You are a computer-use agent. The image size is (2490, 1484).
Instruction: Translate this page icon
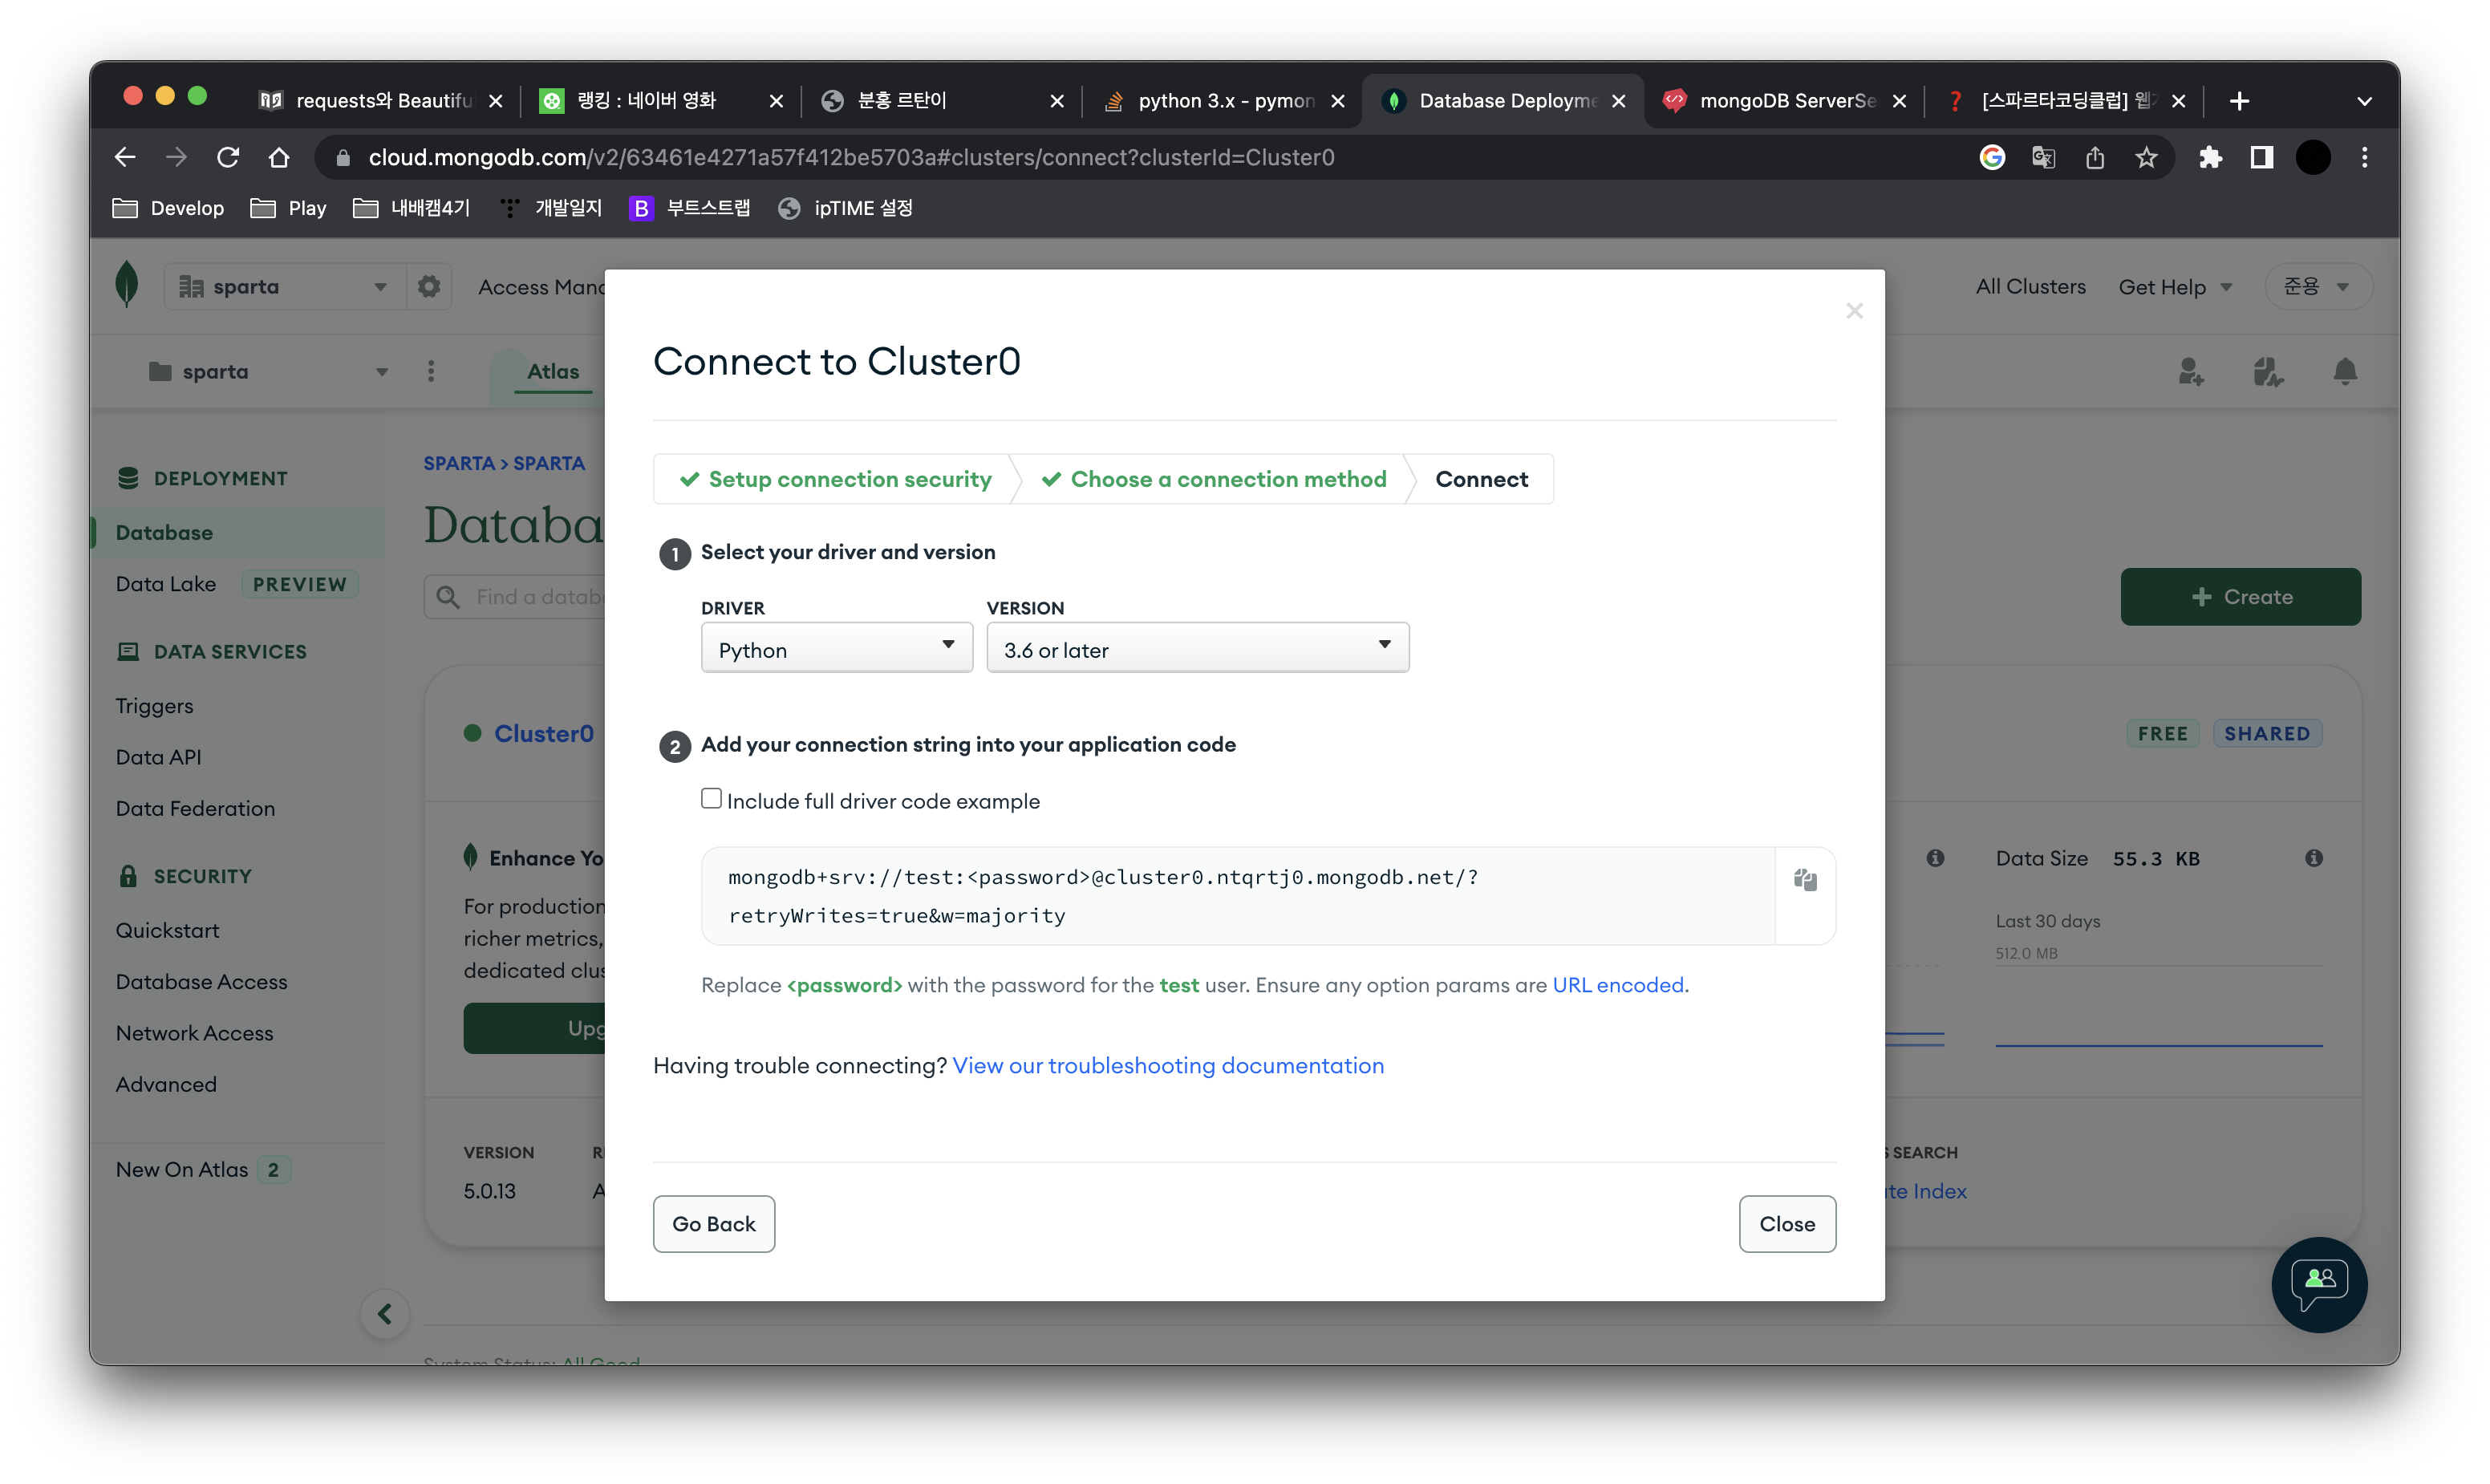pos(2043,157)
